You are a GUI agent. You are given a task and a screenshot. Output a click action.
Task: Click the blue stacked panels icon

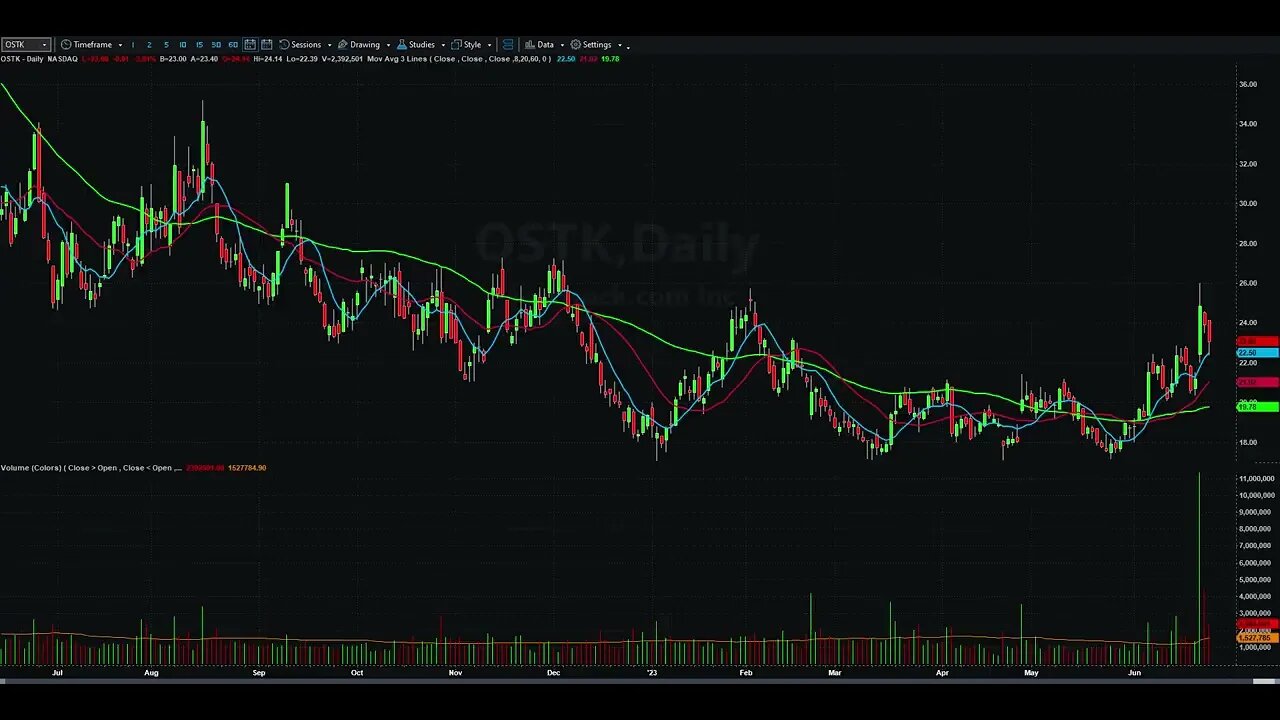point(508,45)
